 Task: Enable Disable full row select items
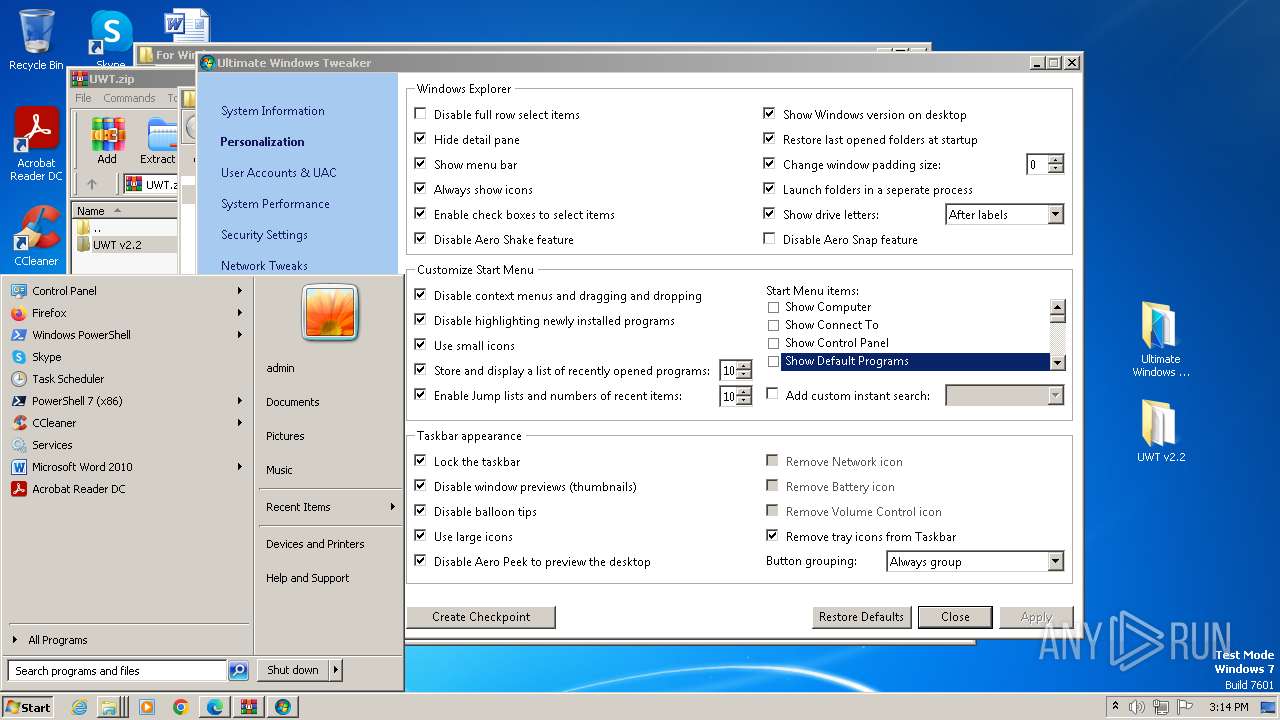click(x=420, y=114)
